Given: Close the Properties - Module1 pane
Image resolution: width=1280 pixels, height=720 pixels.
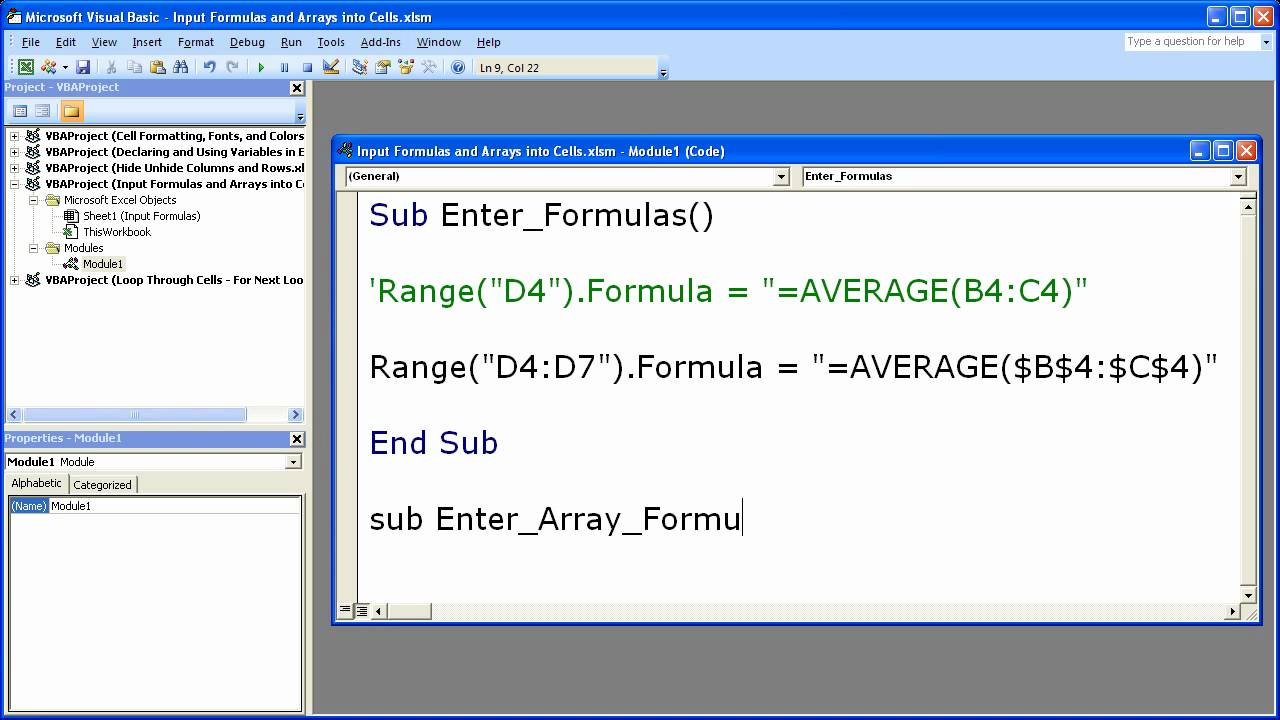Looking at the screenshot, I should (296, 439).
